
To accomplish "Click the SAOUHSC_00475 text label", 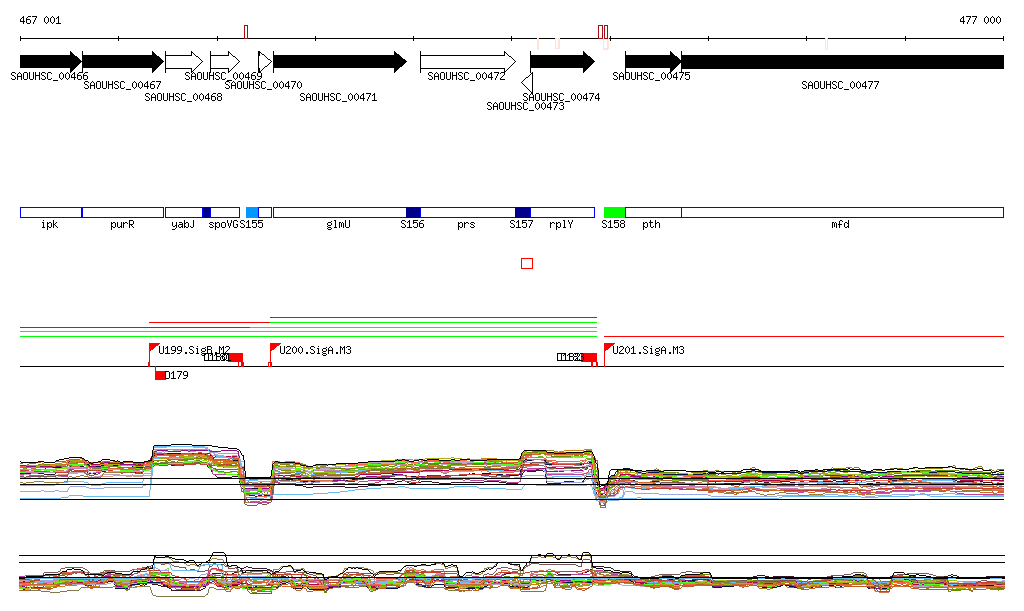I will click(651, 76).
